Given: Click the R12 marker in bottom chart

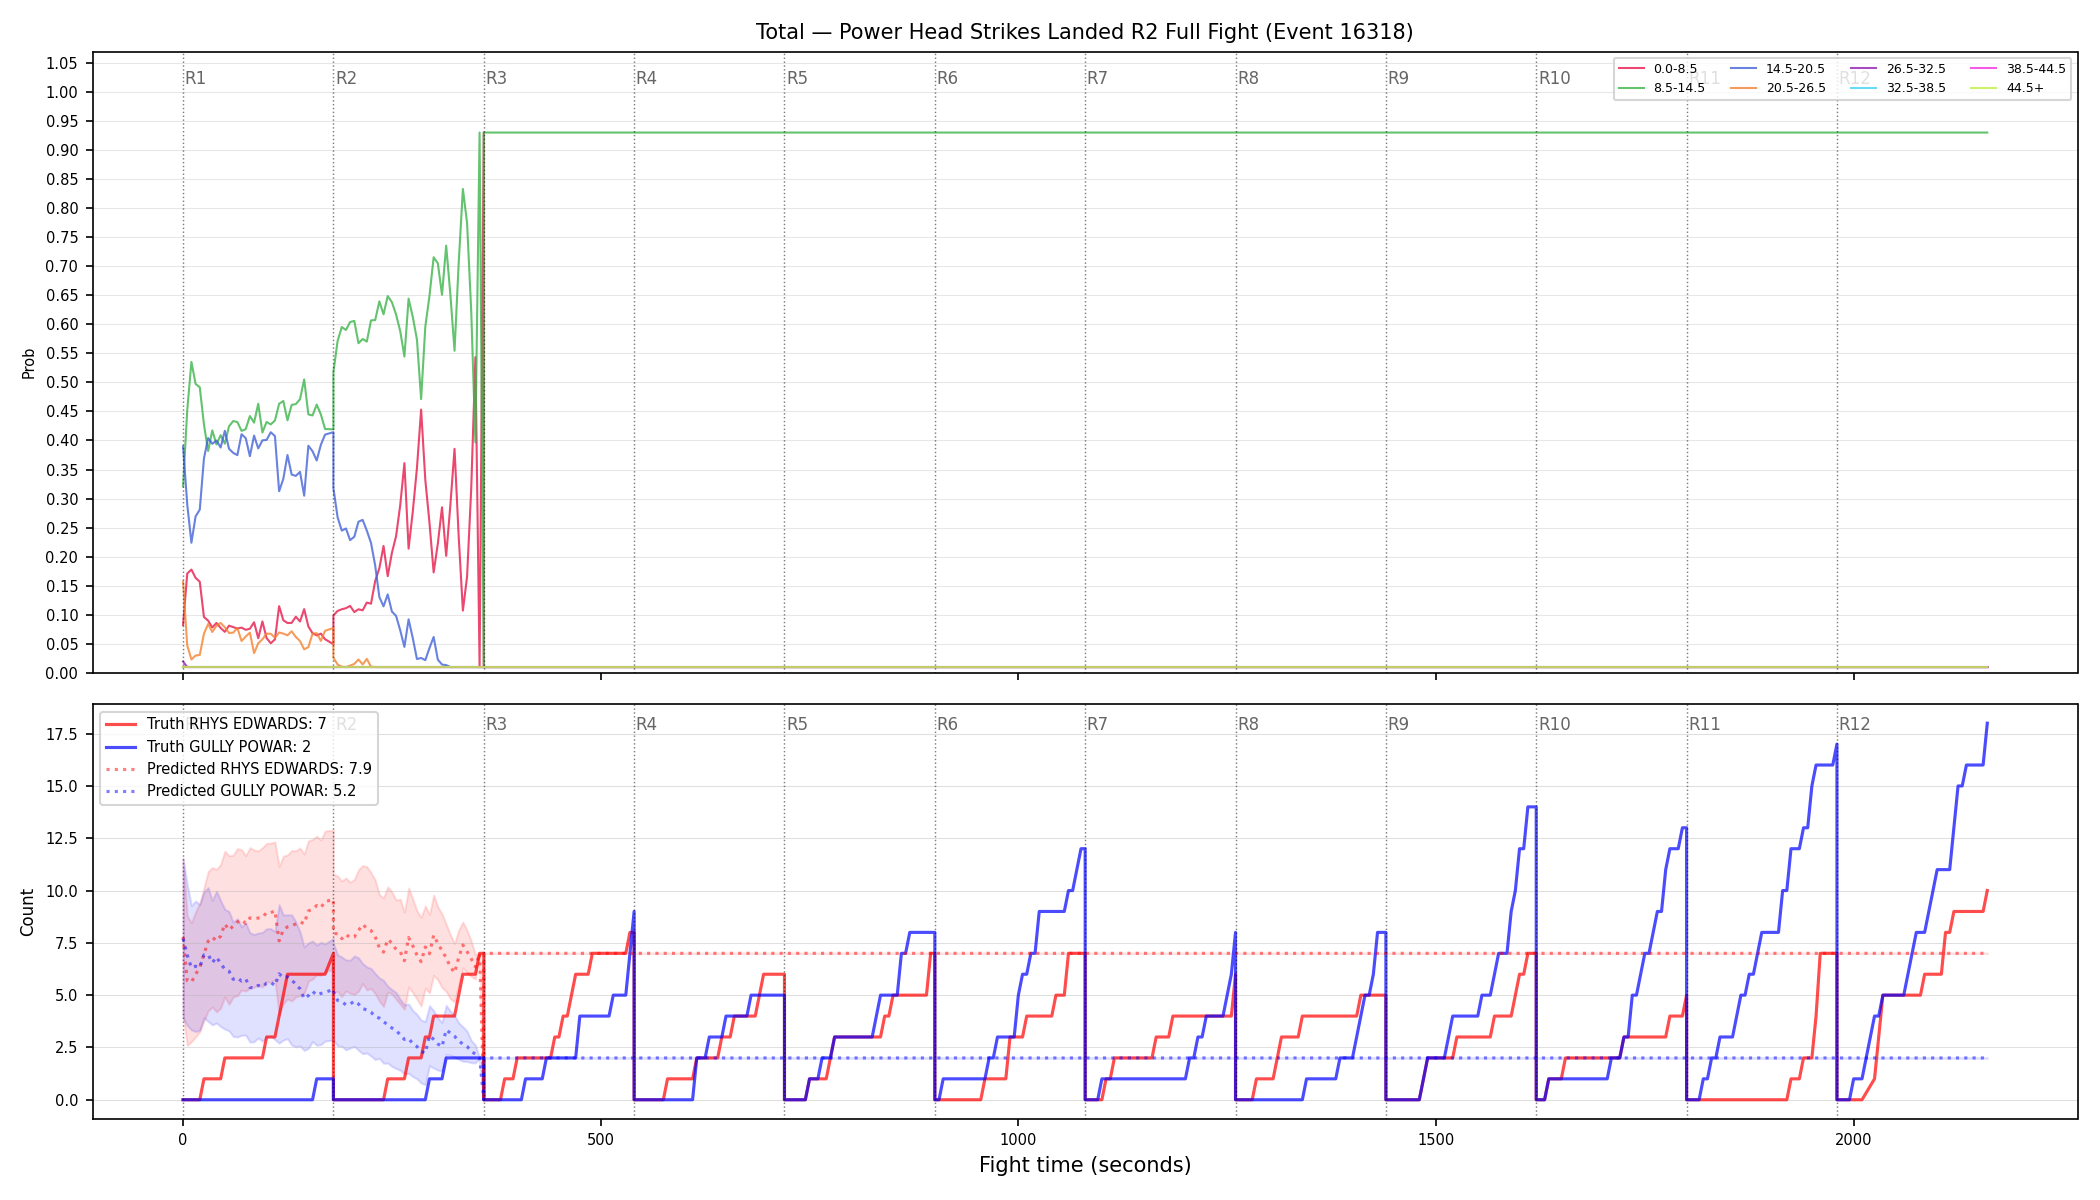Looking at the screenshot, I should [x=1854, y=724].
